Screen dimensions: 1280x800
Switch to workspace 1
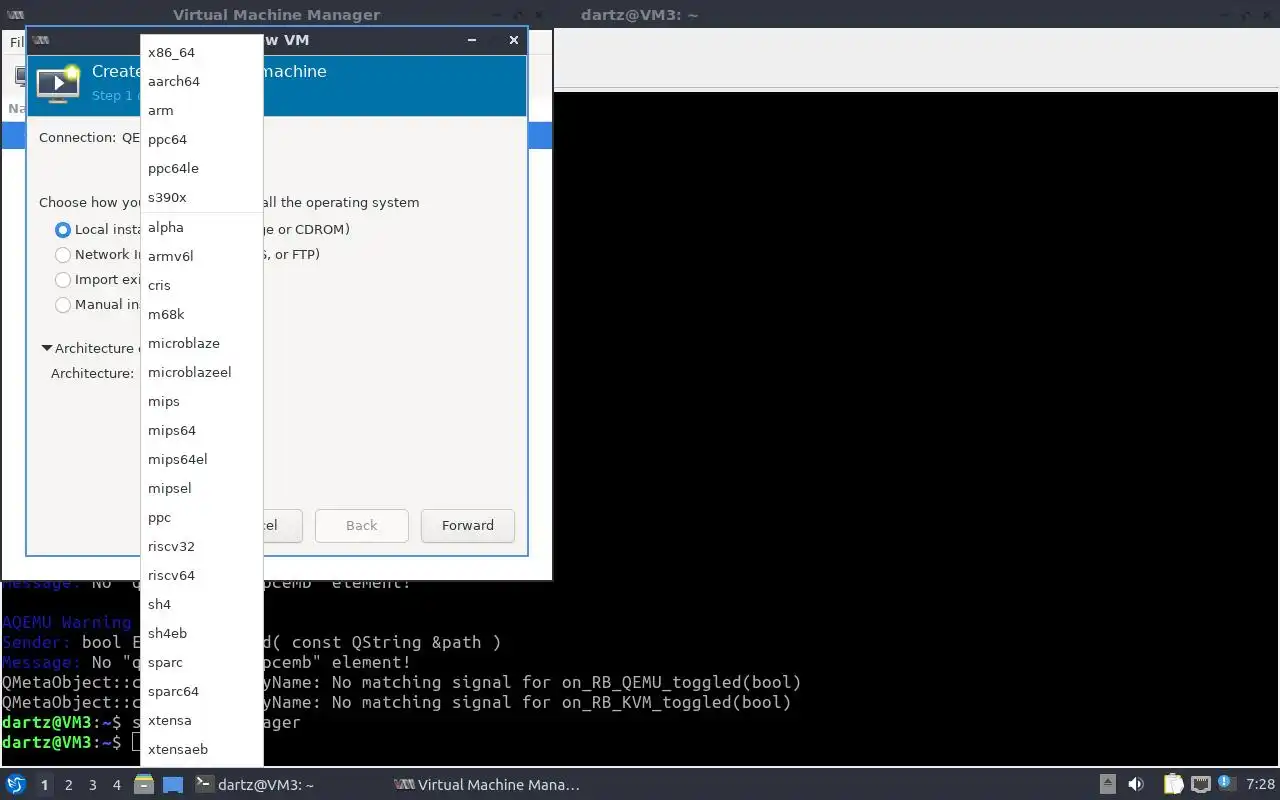click(x=44, y=785)
